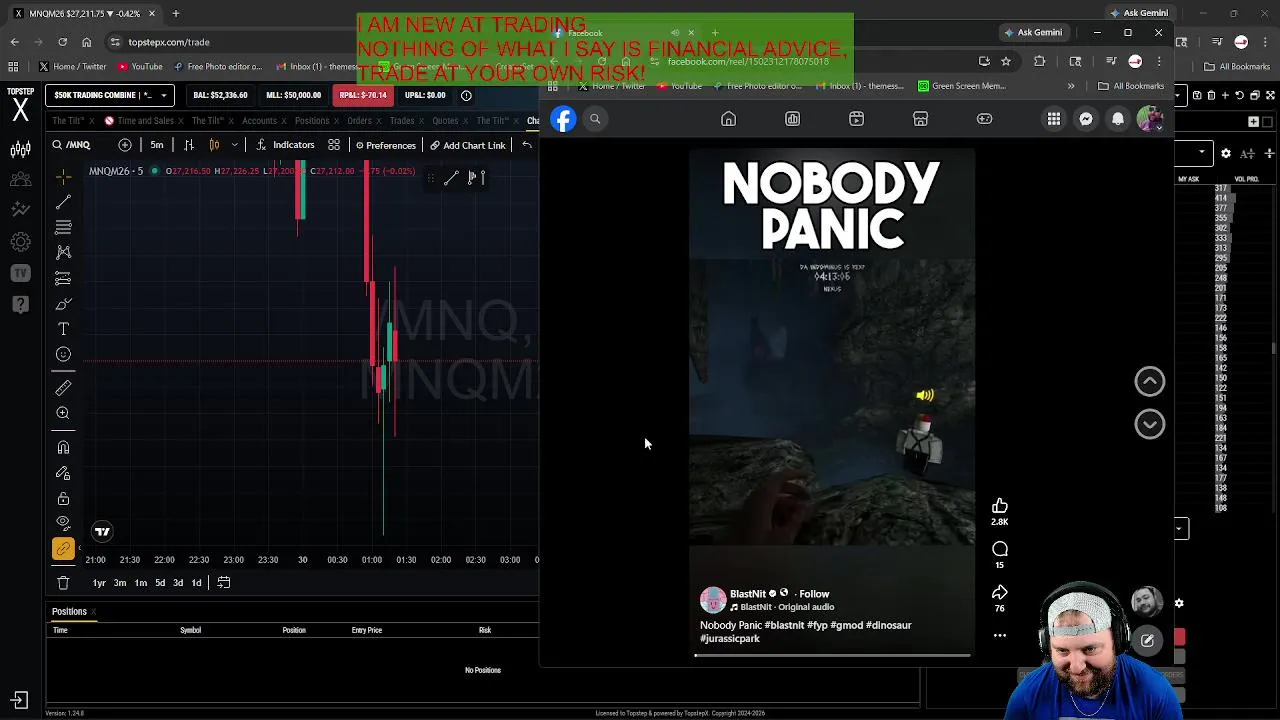The height and width of the screenshot is (720, 1280).
Task: Click Add Chart Link
Action: [x=467, y=145]
